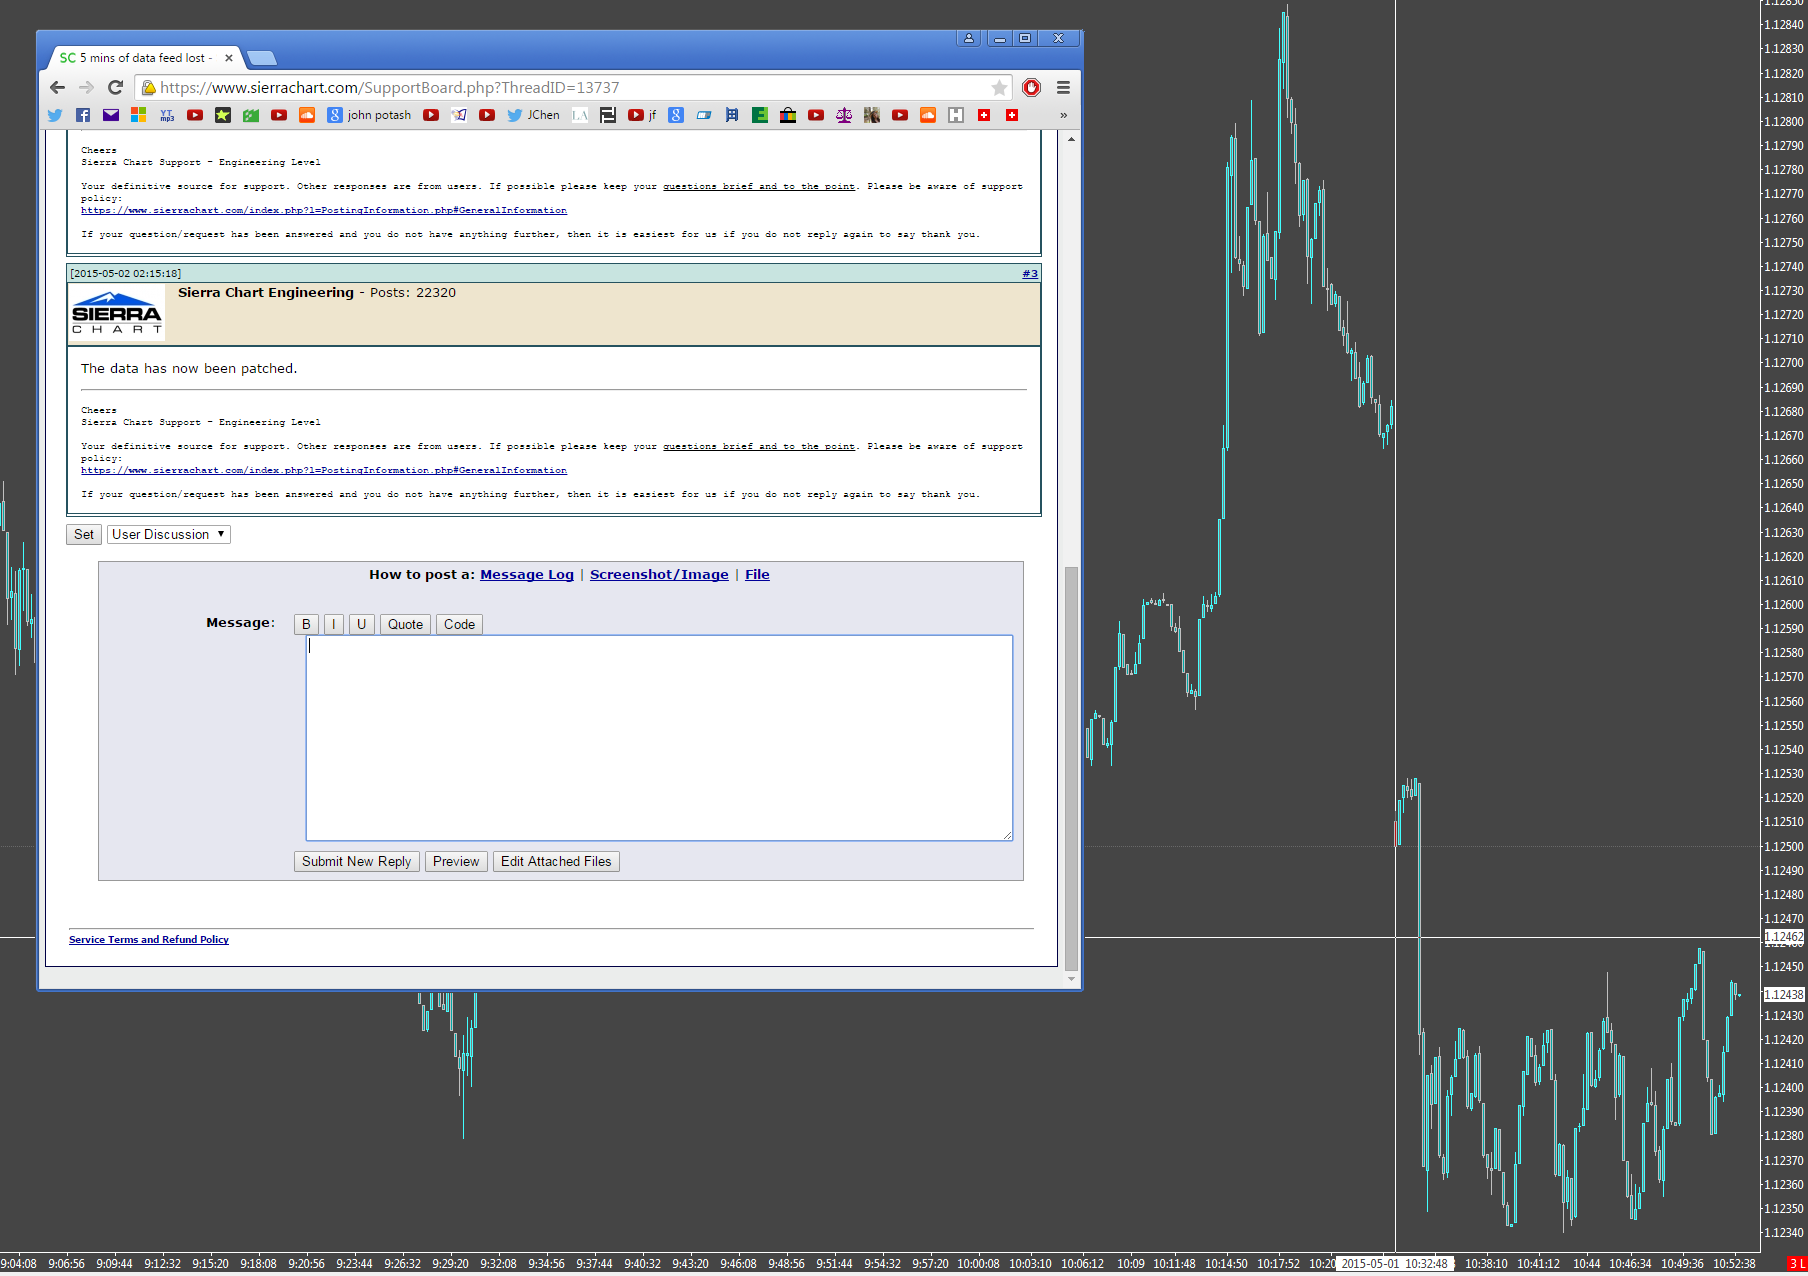
Task: Click the red '3 L' chart indicator
Action: 1797,1264
